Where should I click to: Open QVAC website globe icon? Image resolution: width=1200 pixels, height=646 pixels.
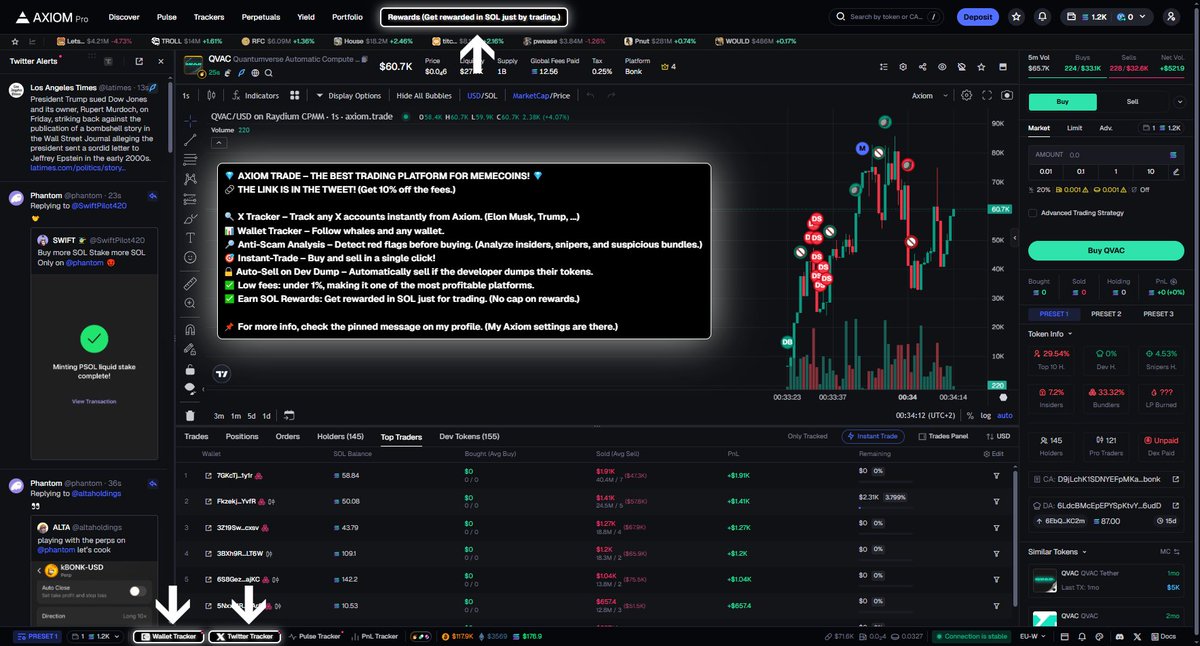[256, 72]
